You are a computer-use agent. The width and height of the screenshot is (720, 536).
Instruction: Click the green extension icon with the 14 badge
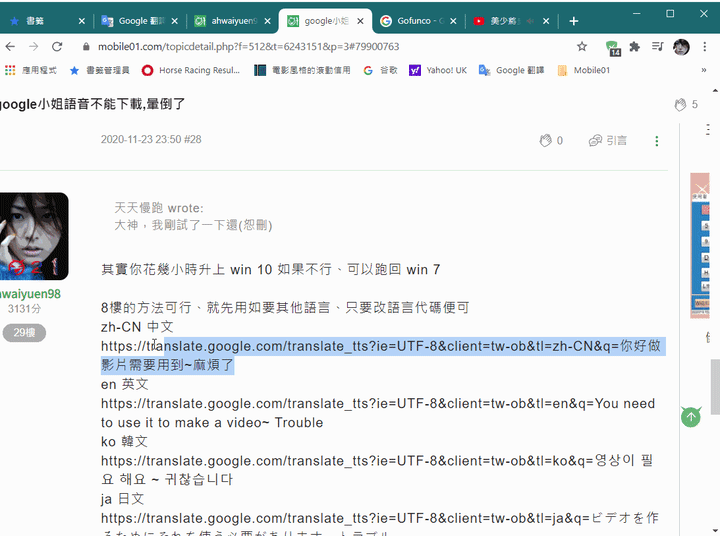[613, 48]
